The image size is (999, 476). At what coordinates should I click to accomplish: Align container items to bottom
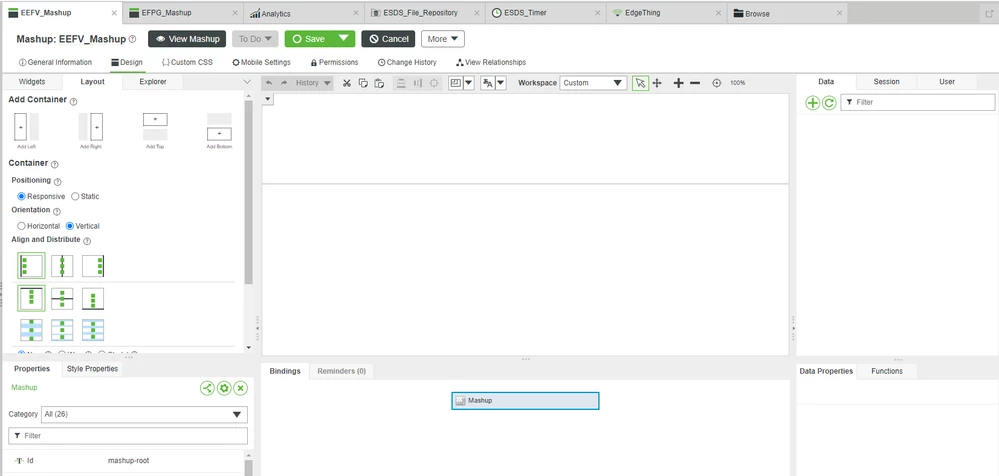(x=93, y=298)
